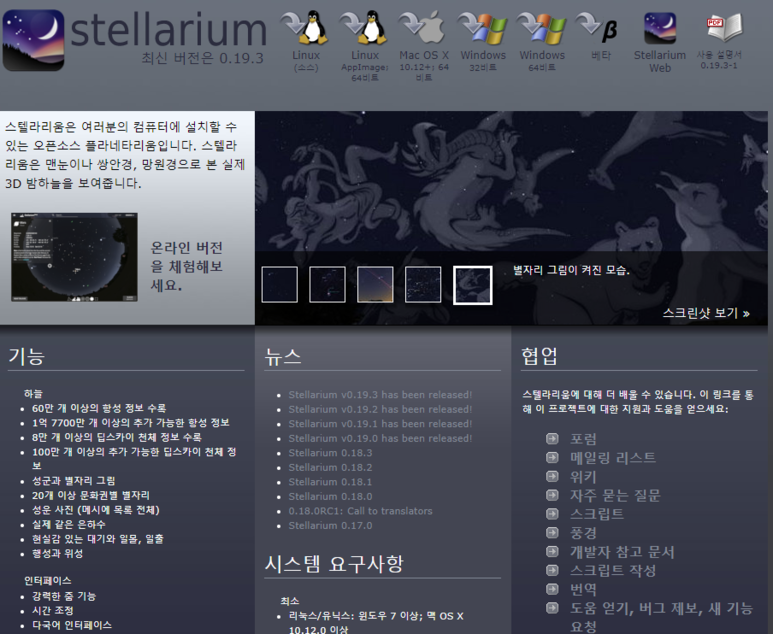Open the PDF user guide icon
The image size is (773, 634).
[x=724, y=27]
